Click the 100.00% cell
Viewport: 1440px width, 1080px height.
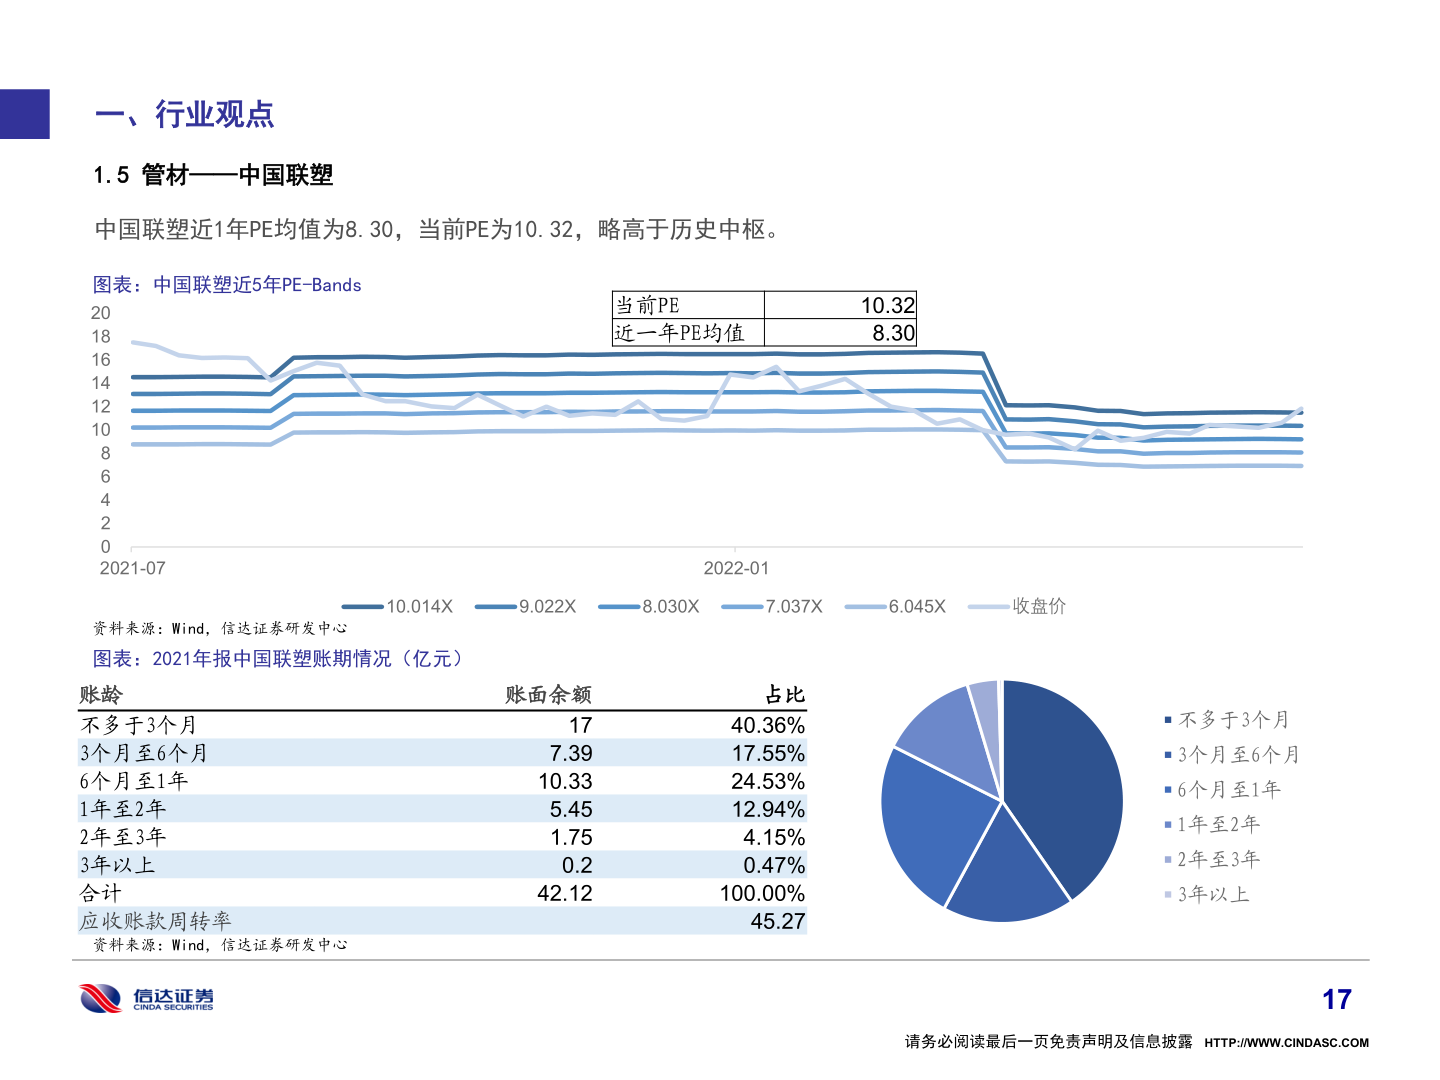pos(762,893)
